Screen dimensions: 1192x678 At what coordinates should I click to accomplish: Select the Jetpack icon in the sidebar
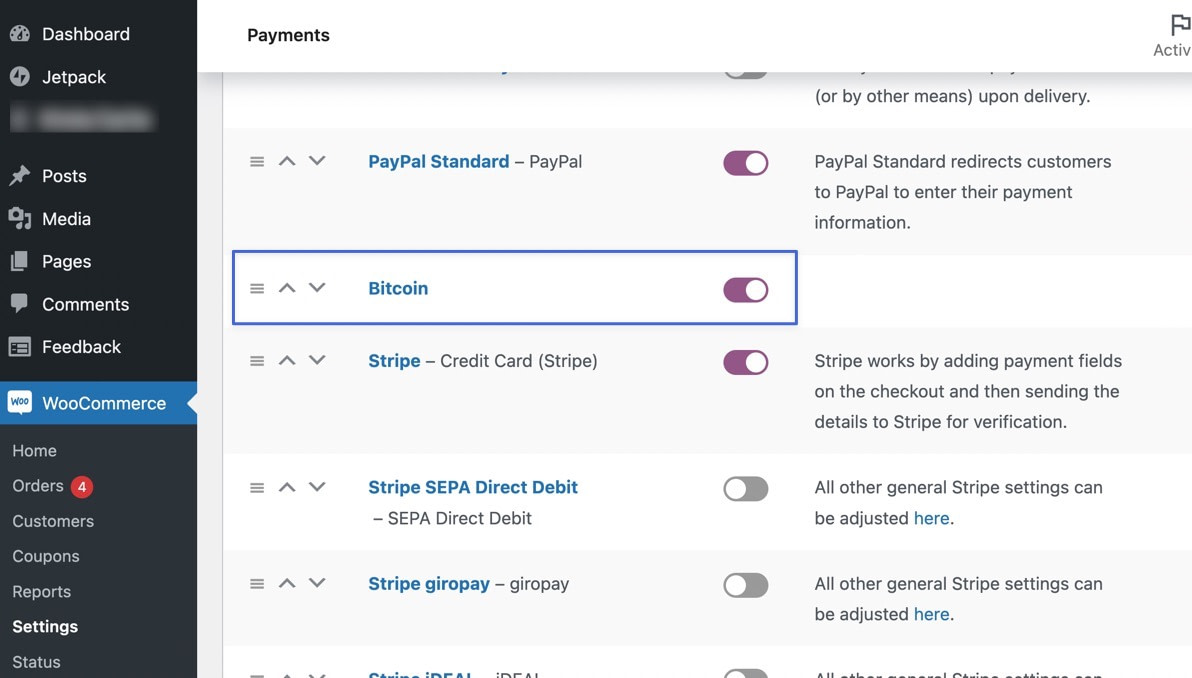[21, 77]
